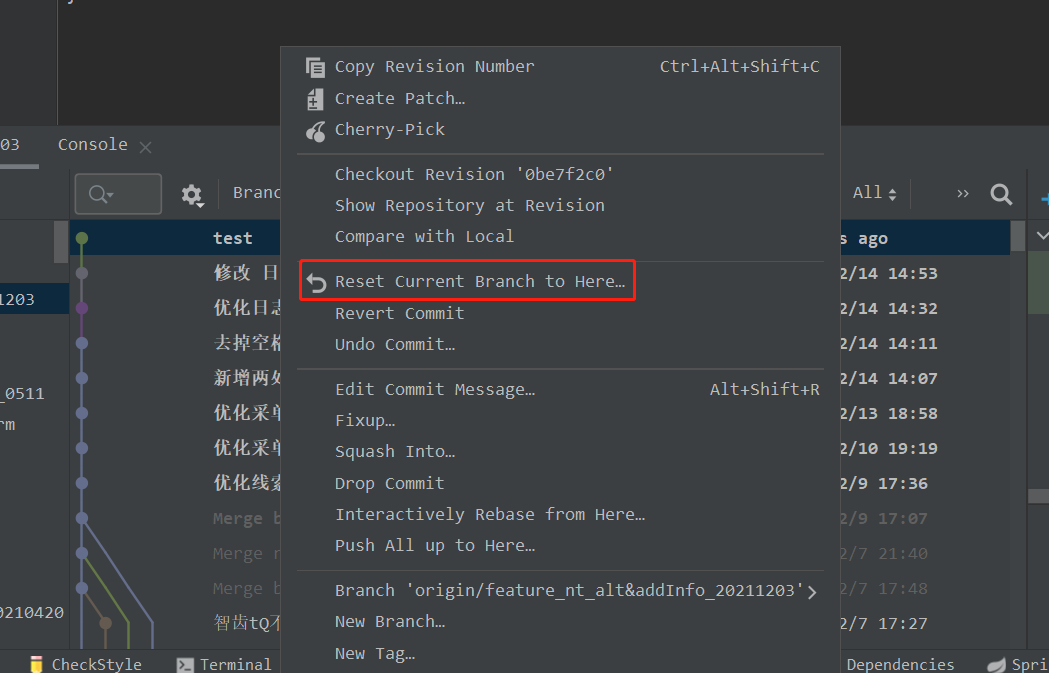Click the Copy Revision Number icon
1049x673 pixels.
point(315,67)
